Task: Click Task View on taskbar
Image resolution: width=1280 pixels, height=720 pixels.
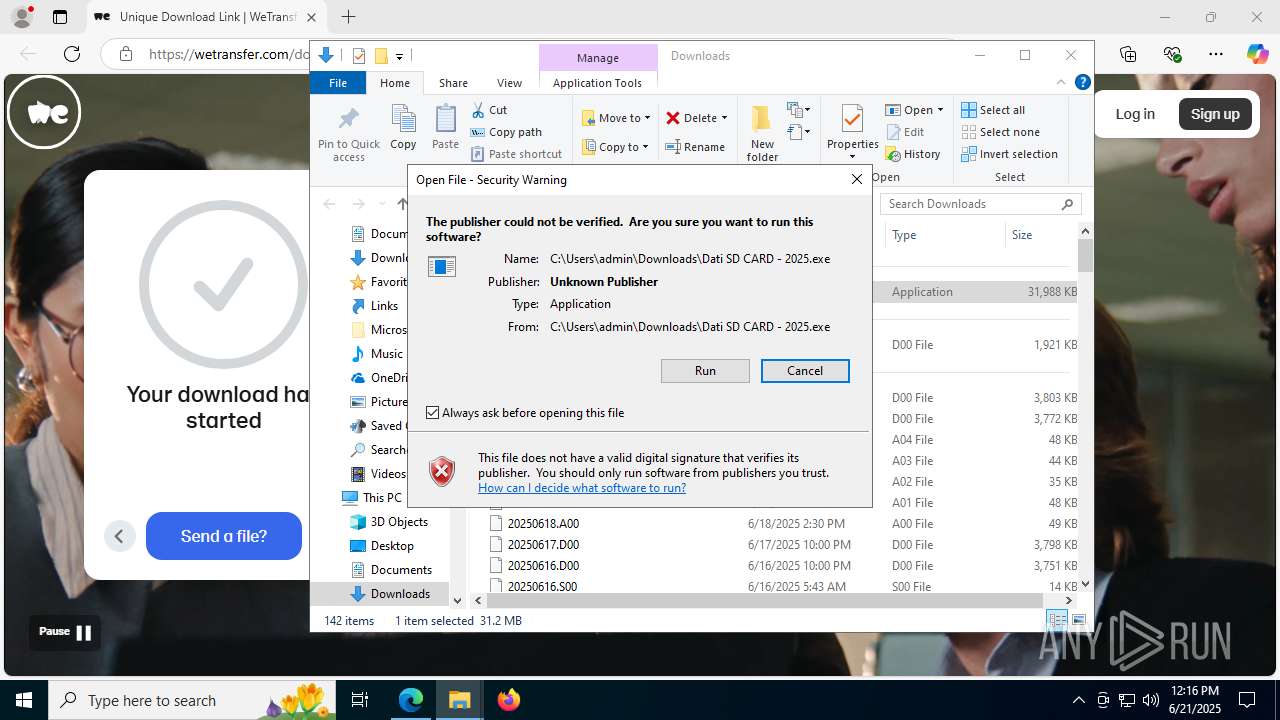Action: (x=360, y=700)
